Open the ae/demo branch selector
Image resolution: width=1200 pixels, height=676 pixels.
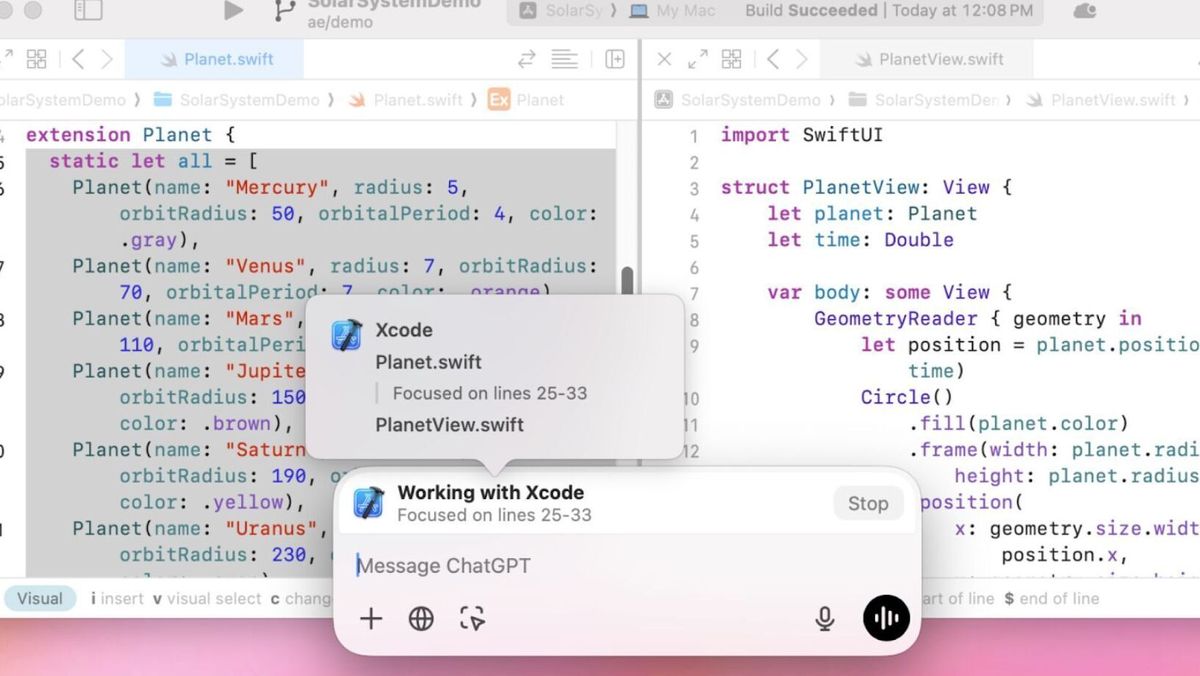[340, 21]
